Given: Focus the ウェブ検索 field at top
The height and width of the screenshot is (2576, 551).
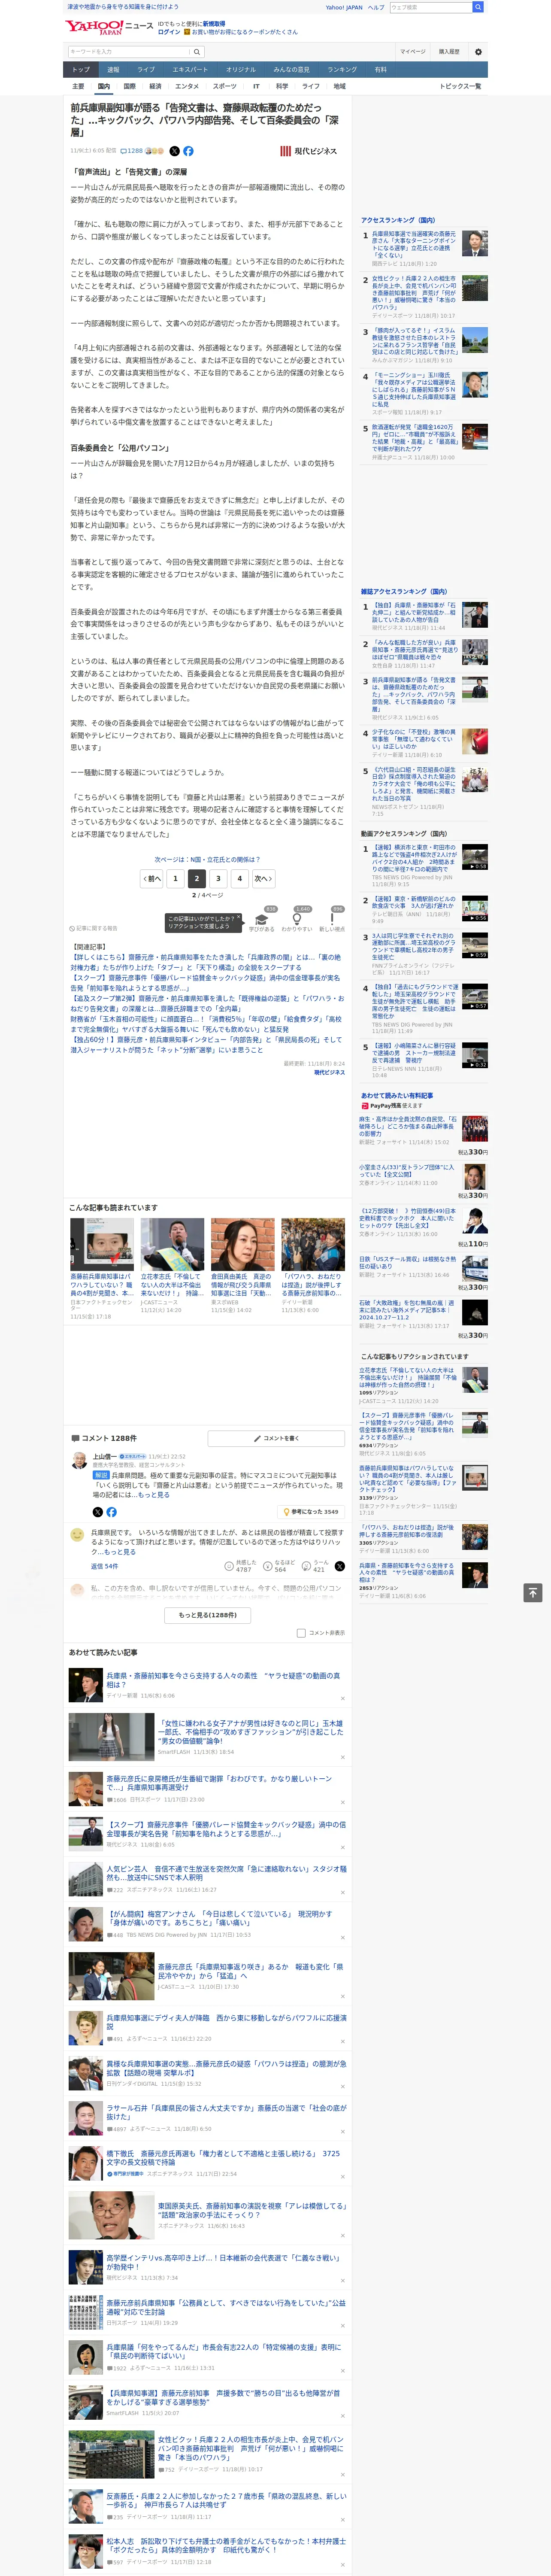Looking at the screenshot, I should click(x=431, y=7).
